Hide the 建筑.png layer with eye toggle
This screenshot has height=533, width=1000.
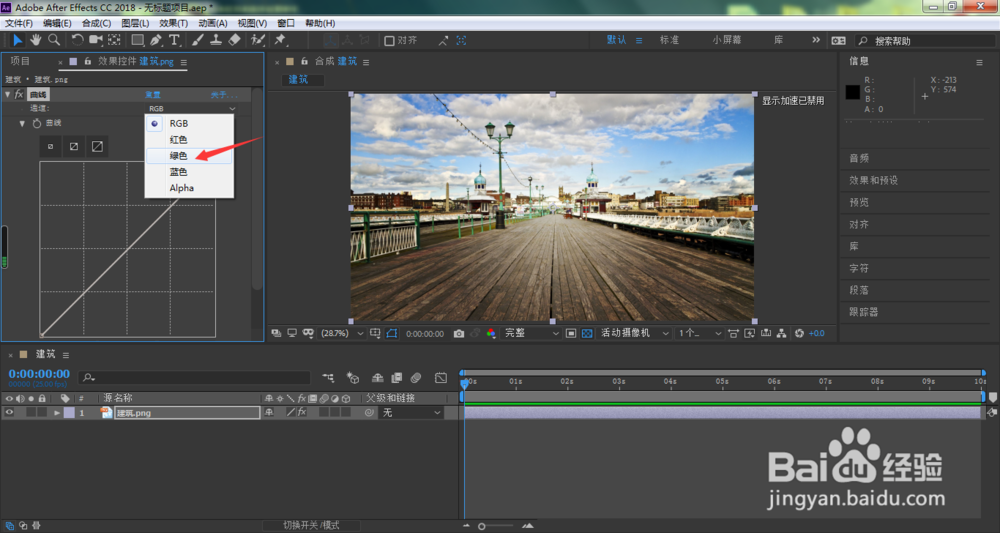(x=9, y=412)
